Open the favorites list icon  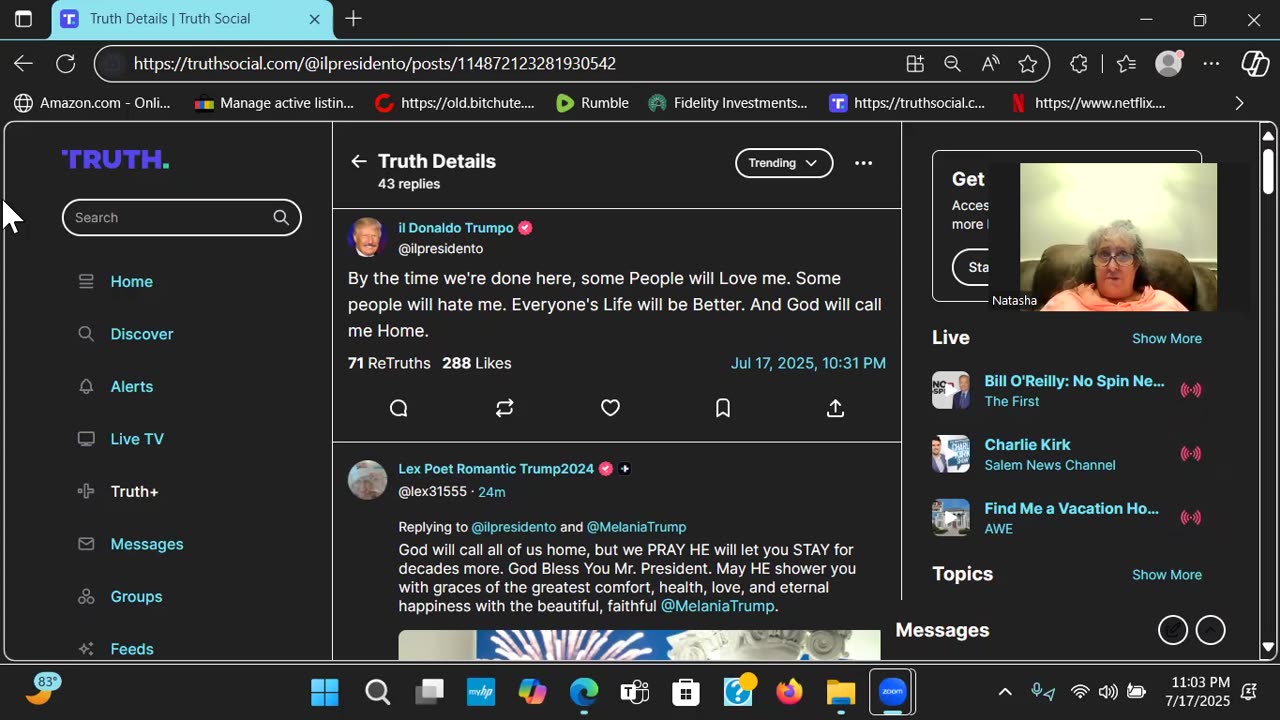[x=1126, y=64]
